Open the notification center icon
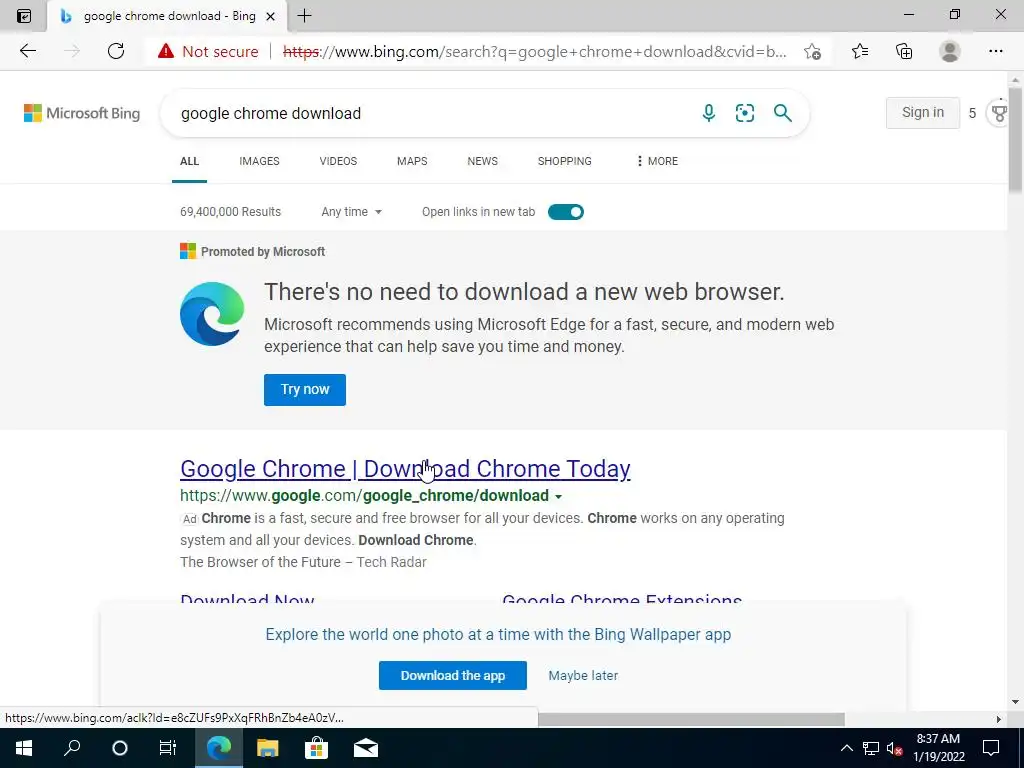 pyautogui.click(x=991, y=748)
